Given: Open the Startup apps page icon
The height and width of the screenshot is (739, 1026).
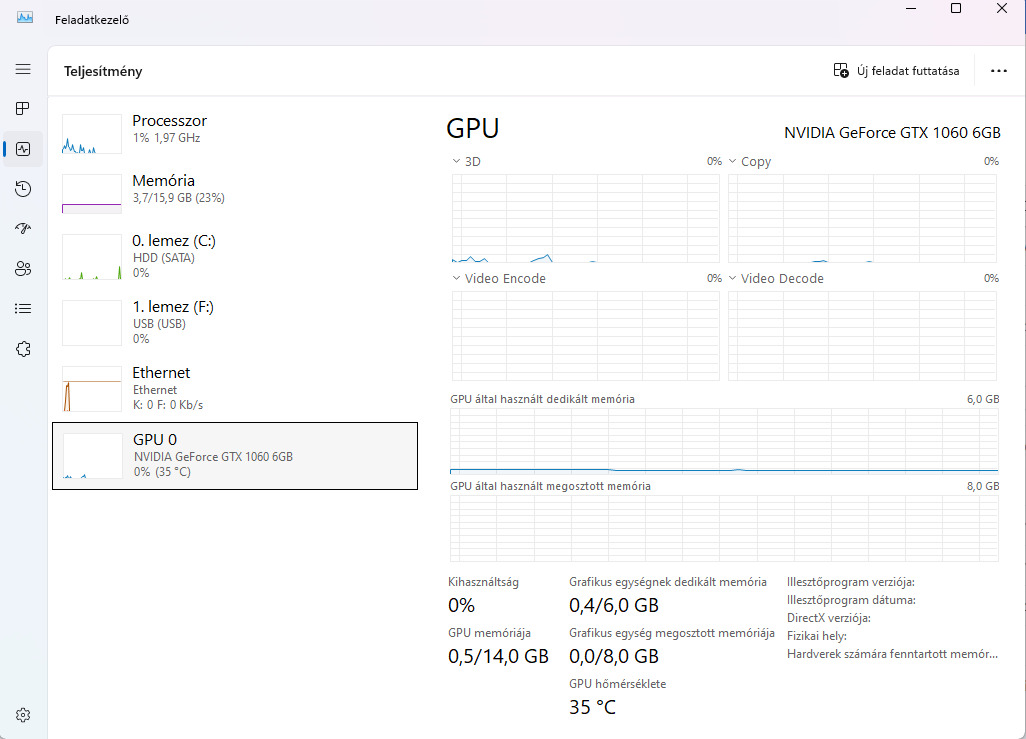Looking at the screenshot, I should tap(23, 229).
